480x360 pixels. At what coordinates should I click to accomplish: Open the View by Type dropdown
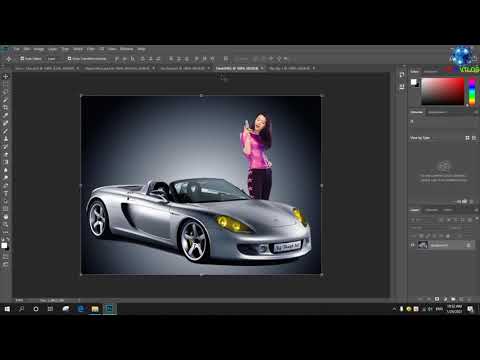420,138
